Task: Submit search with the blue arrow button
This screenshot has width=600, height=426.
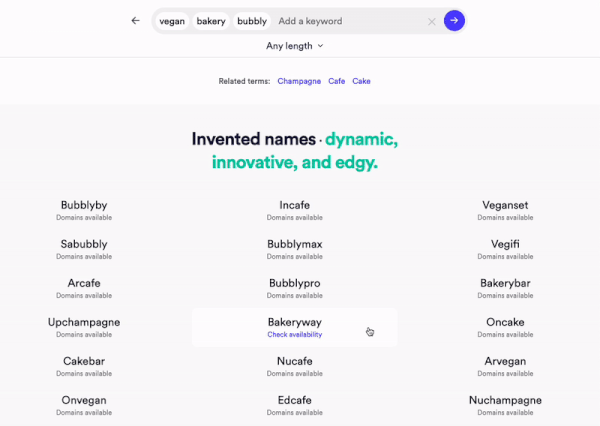Action: (454, 21)
